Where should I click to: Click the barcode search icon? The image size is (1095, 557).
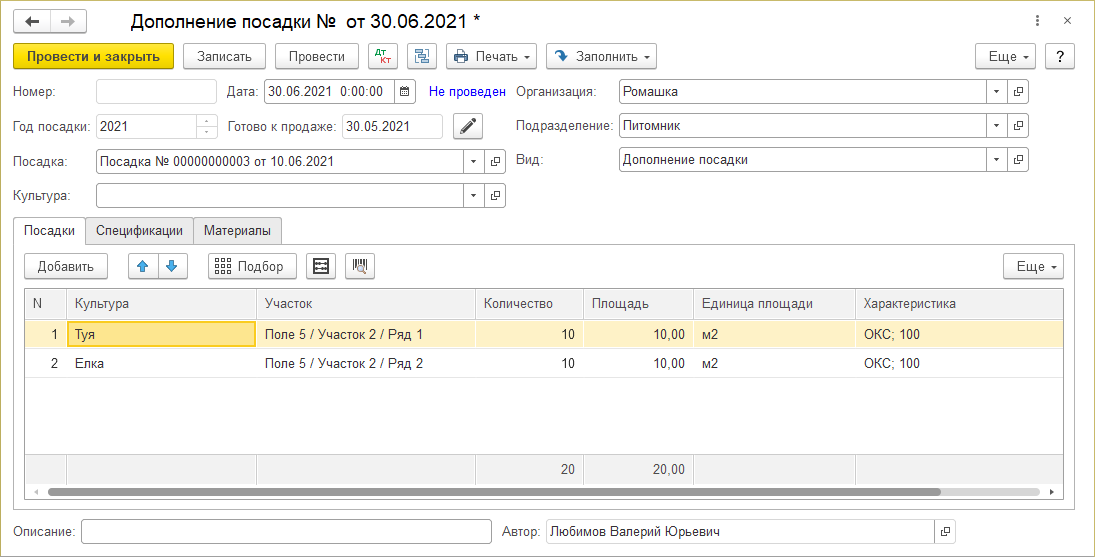click(360, 266)
